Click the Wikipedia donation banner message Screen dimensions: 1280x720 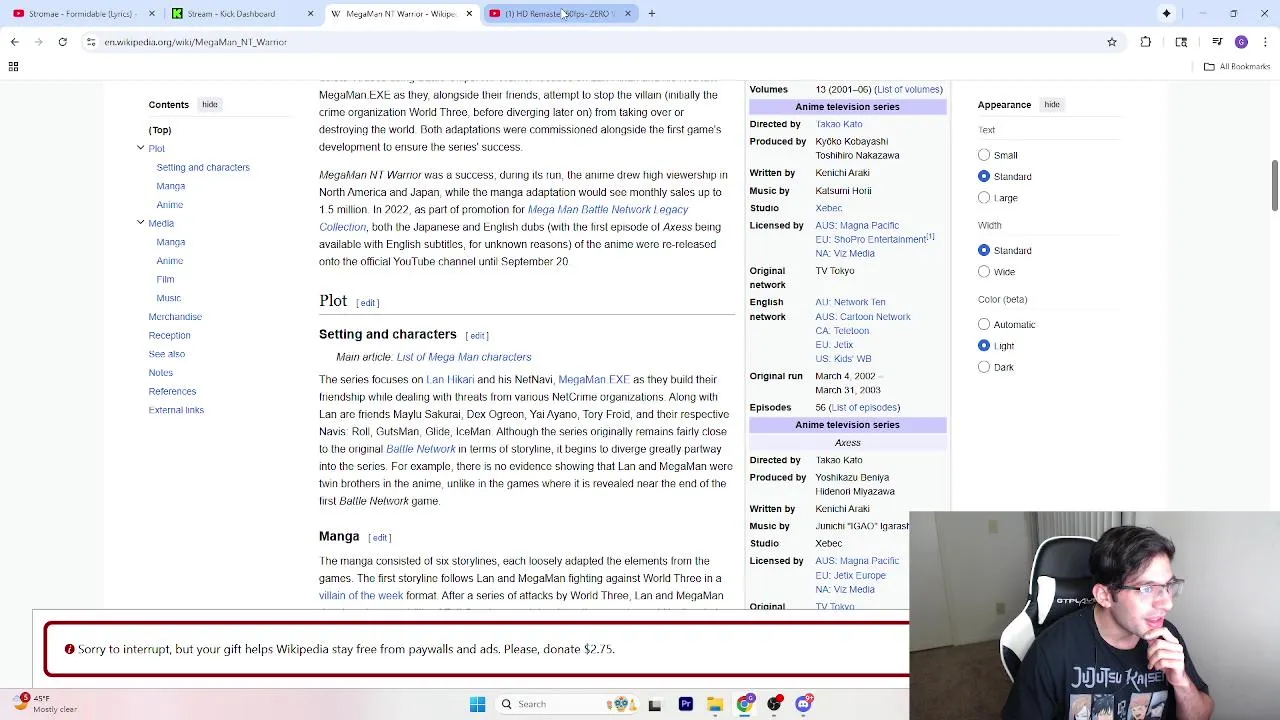tap(346, 649)
